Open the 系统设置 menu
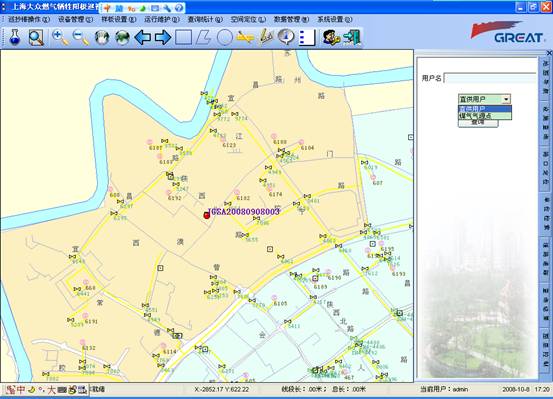 pos(334,19)
